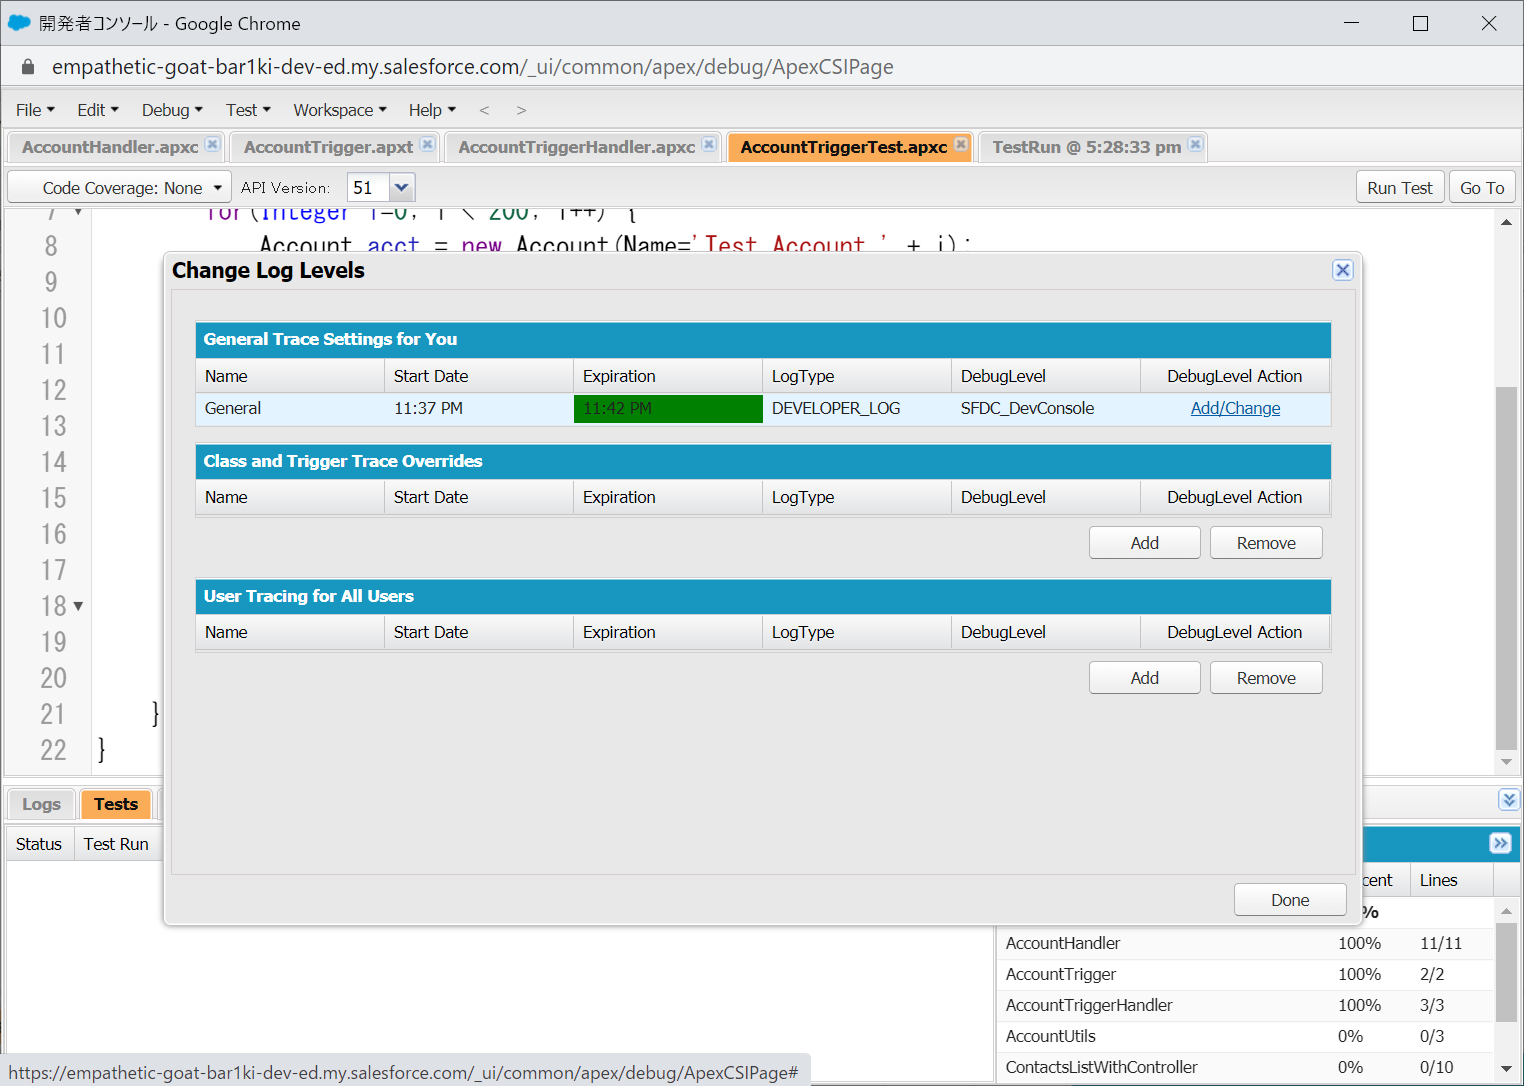1524x1086 pixels.
Task: Click the Run Test button
Action: [1400, 188]
